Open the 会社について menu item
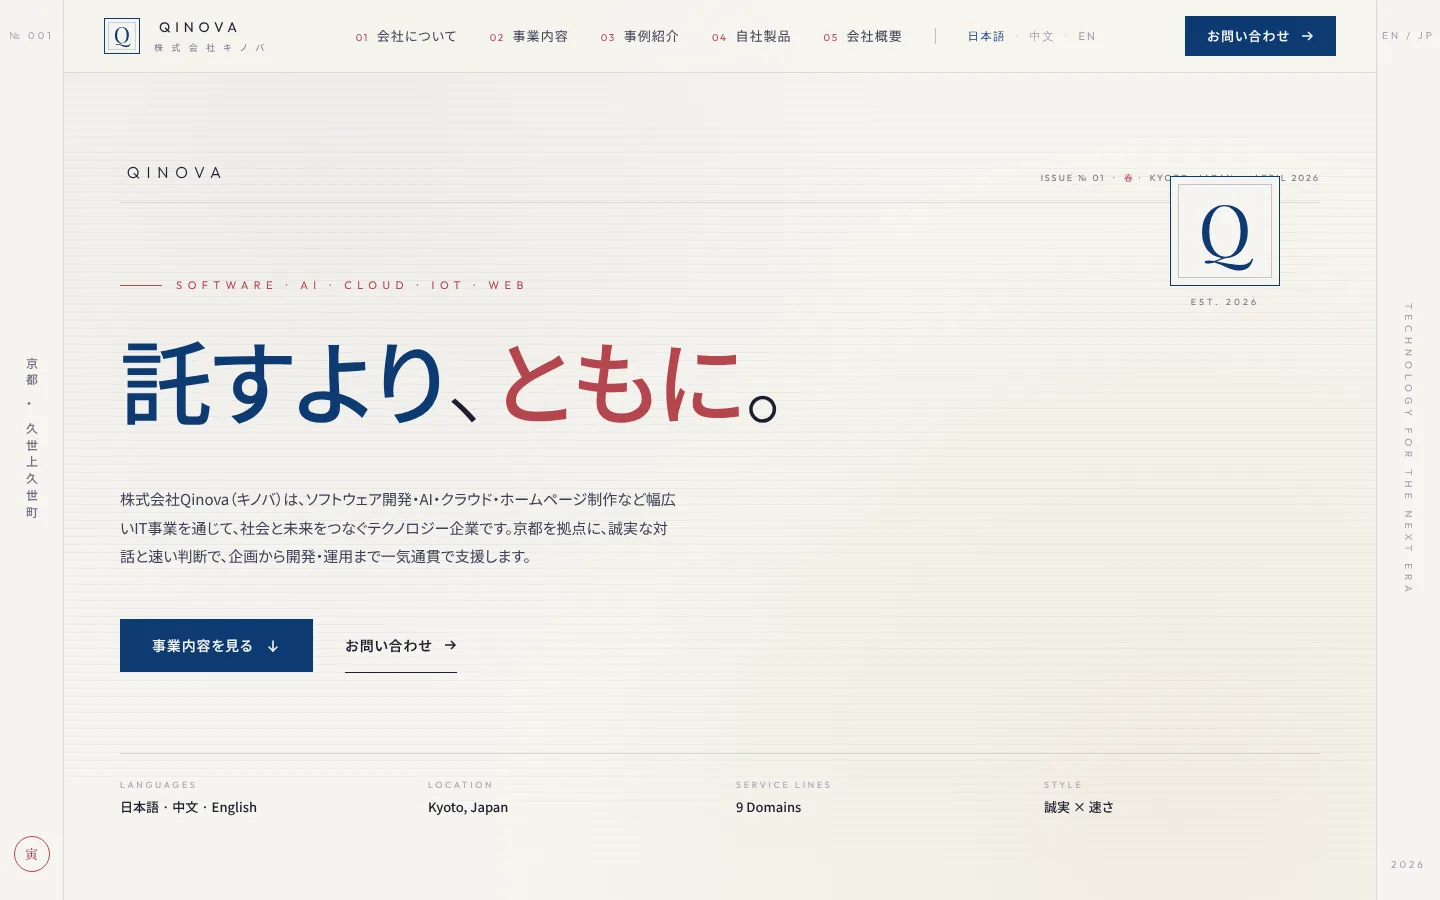1440x900 pixels. [406, 36]
